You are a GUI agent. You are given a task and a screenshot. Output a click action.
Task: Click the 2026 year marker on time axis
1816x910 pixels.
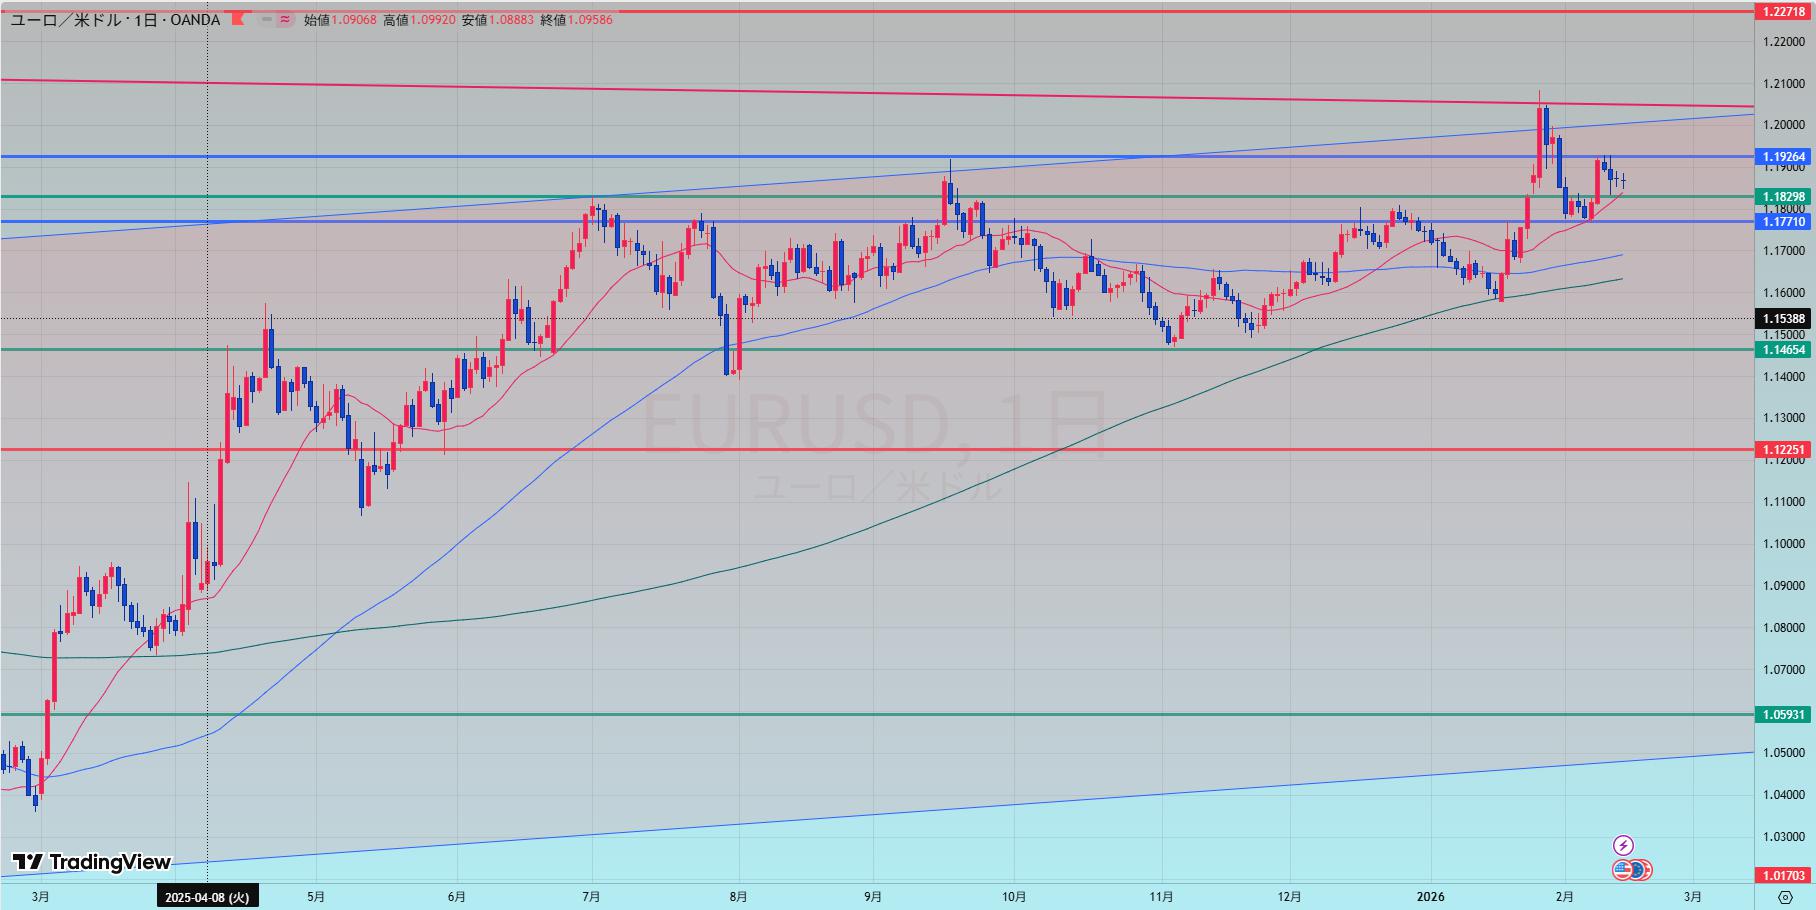pyautogui.click(x=1431, y=897)
